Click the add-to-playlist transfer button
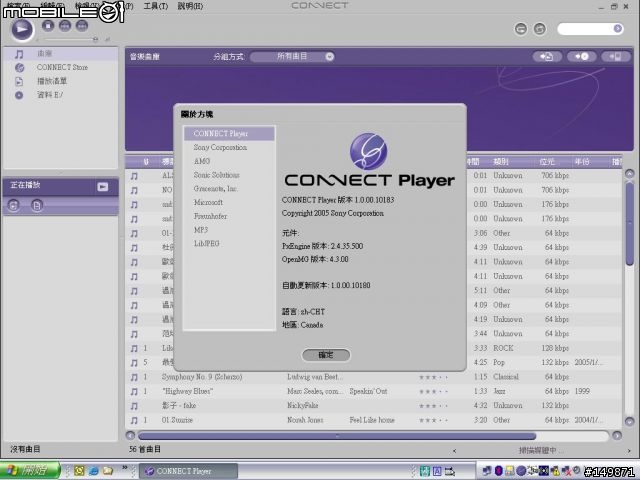640x480 pixels. (547, 56)
